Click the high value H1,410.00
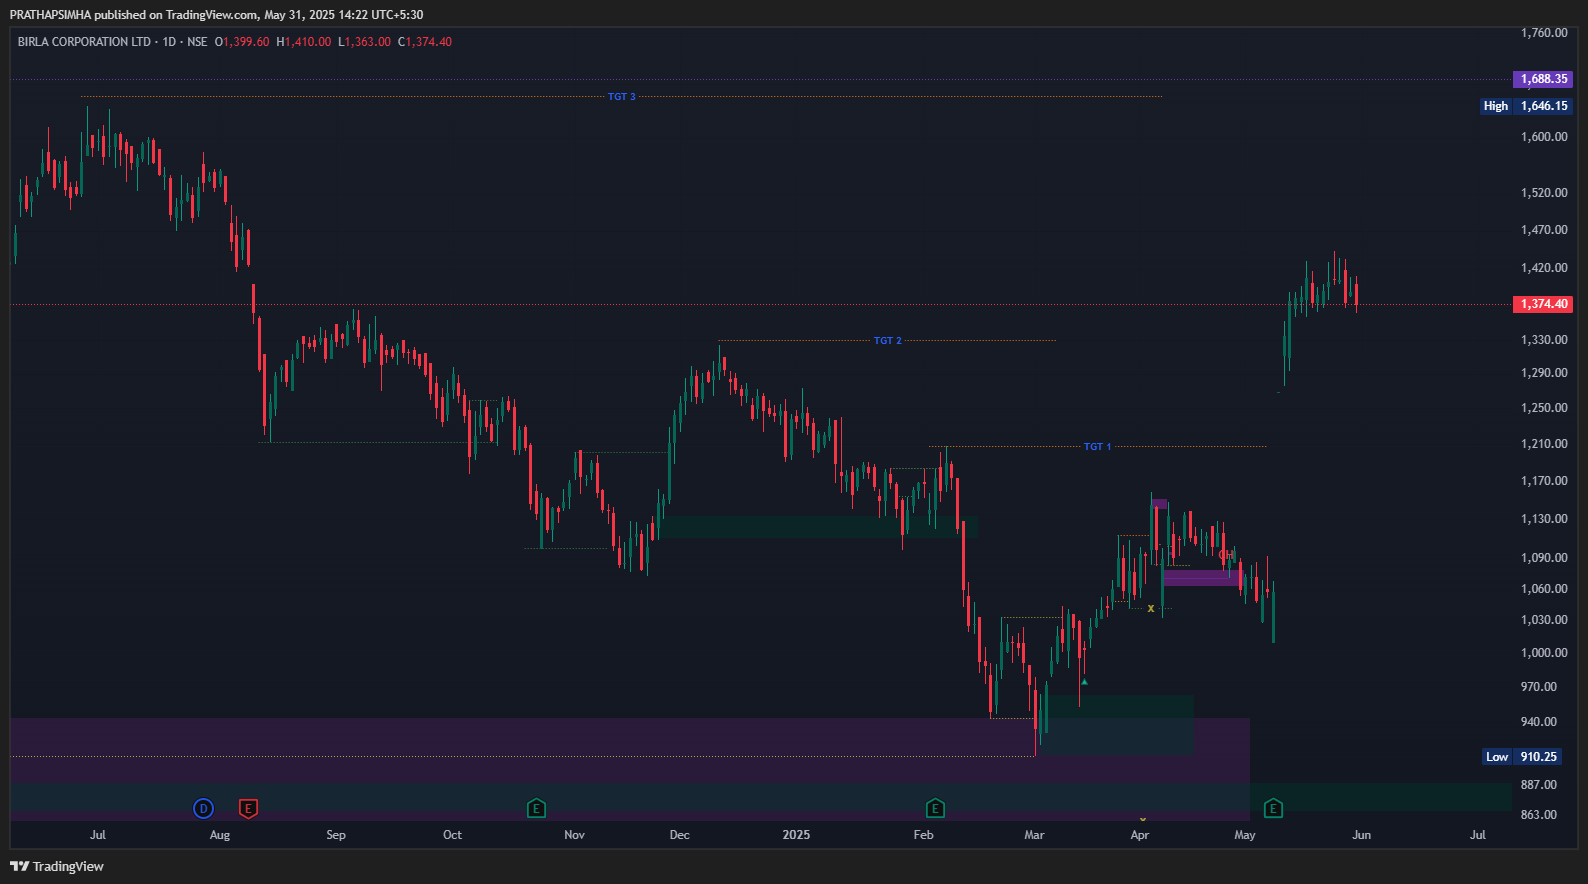Viewport: 1588px width, 884px height. (x=304, y=42)
